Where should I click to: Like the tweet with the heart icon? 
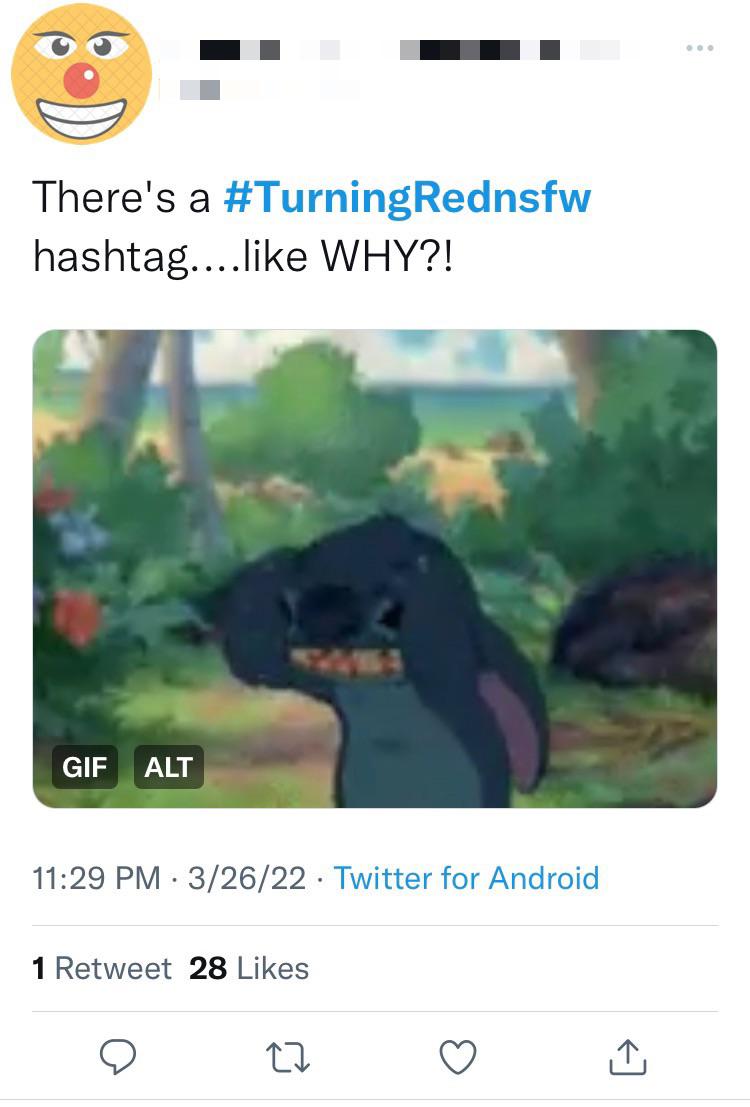(x=459, y=1057)
